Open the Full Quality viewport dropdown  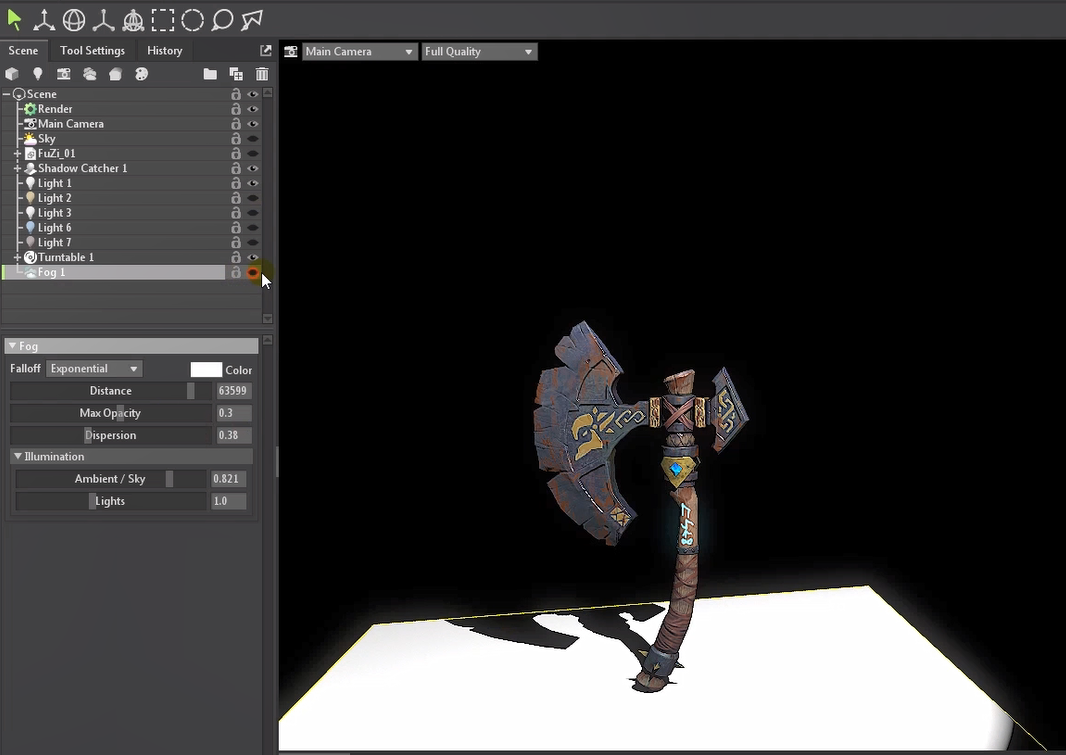[x=479, y=52]
